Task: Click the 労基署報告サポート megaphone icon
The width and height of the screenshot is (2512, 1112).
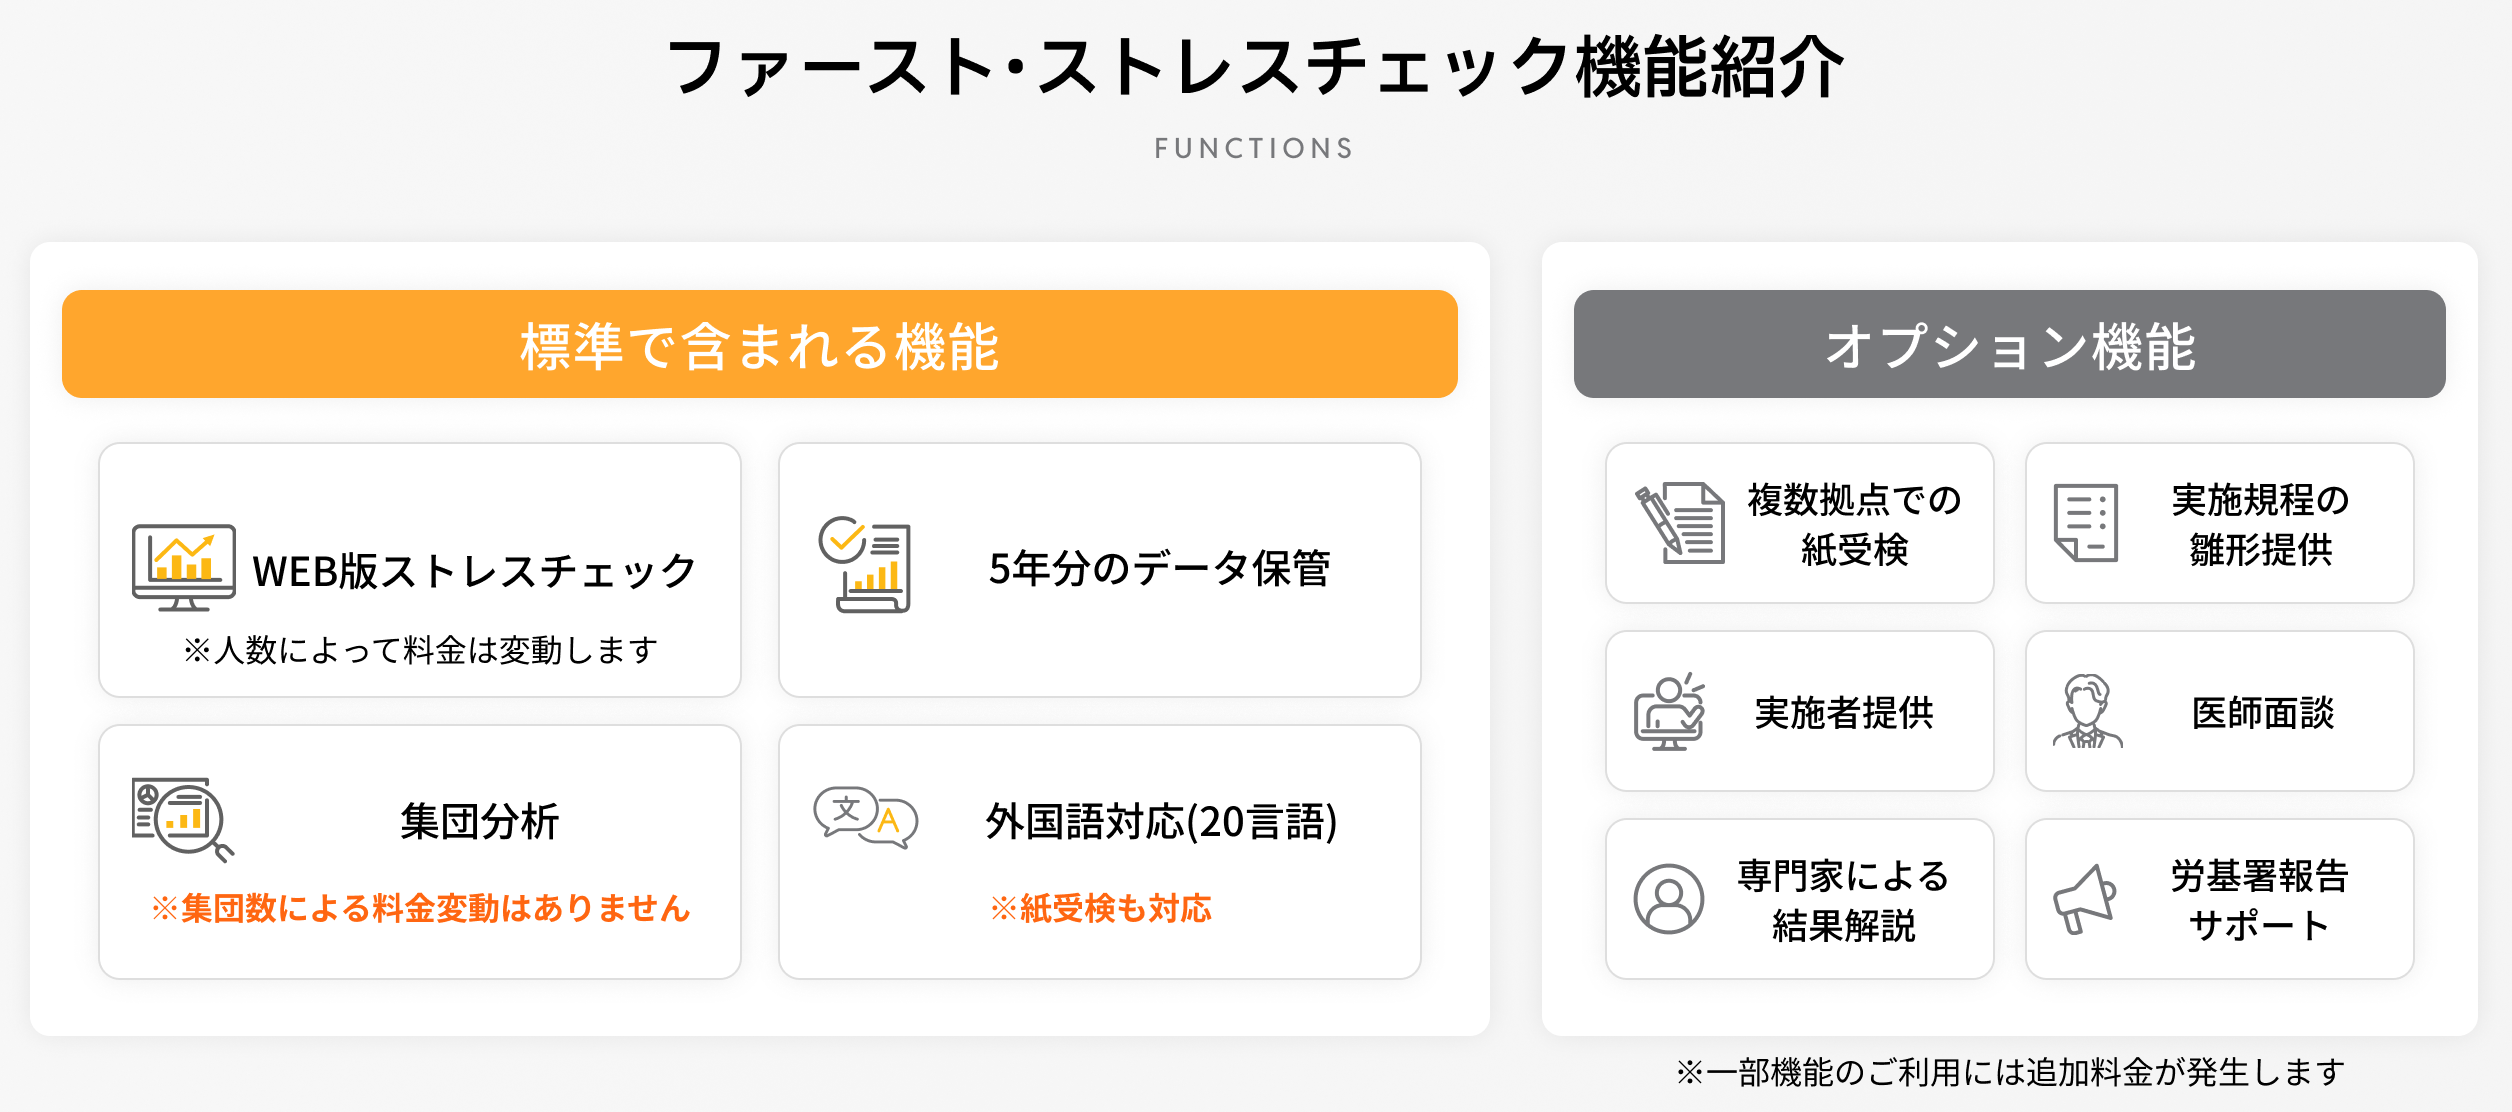Action: (2085, 899)
